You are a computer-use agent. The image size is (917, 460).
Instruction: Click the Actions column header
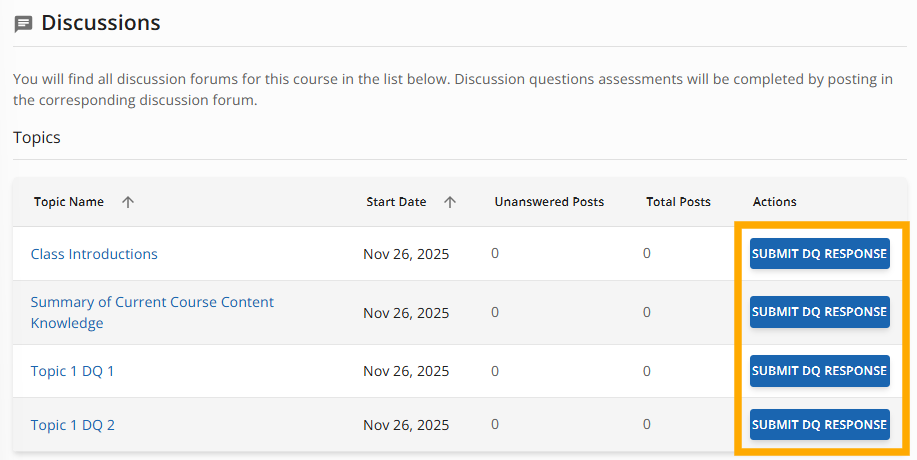click(774, 202)
